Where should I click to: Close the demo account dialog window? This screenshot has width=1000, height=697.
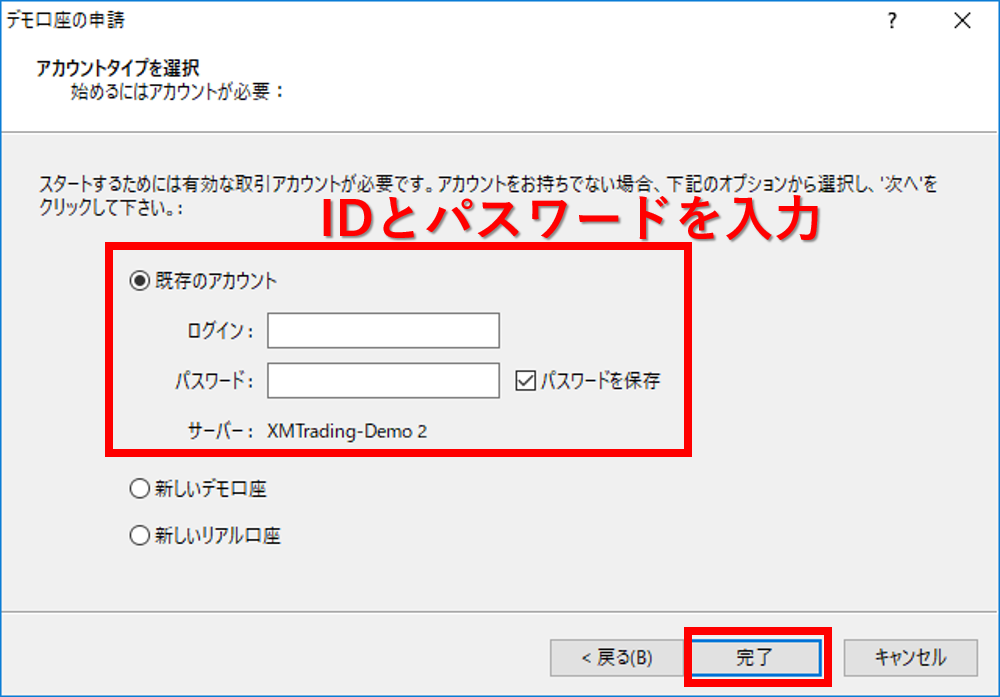(962, 21)
